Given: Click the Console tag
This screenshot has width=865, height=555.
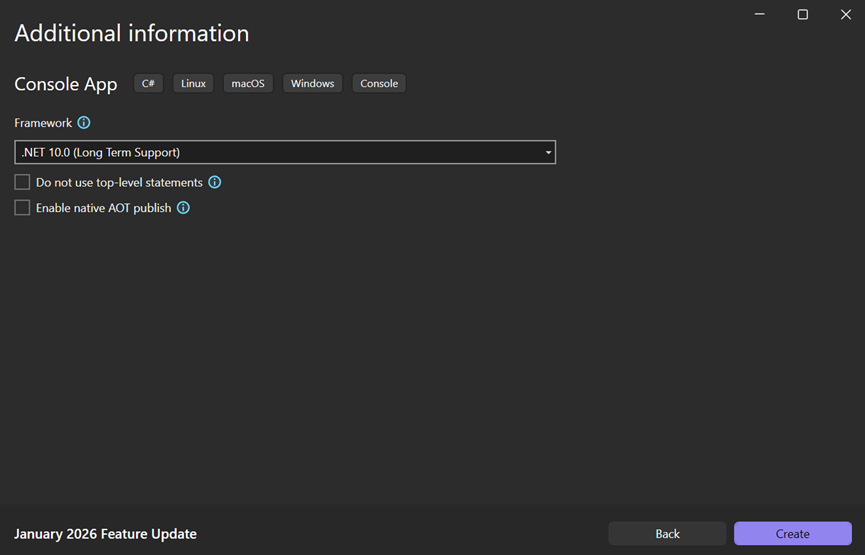Looking at the screenshot, I should (x=379, y=83).
